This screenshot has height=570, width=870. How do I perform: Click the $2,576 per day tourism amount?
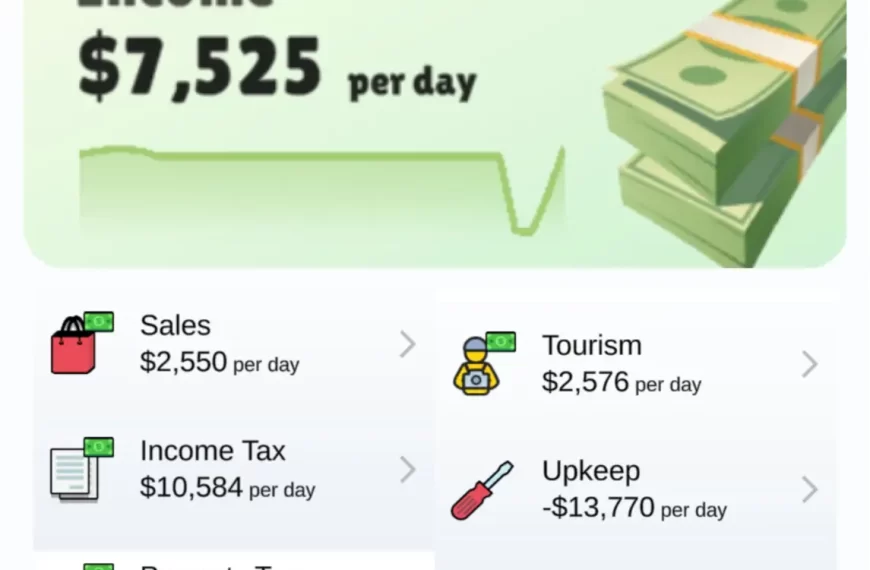point(621,383)
